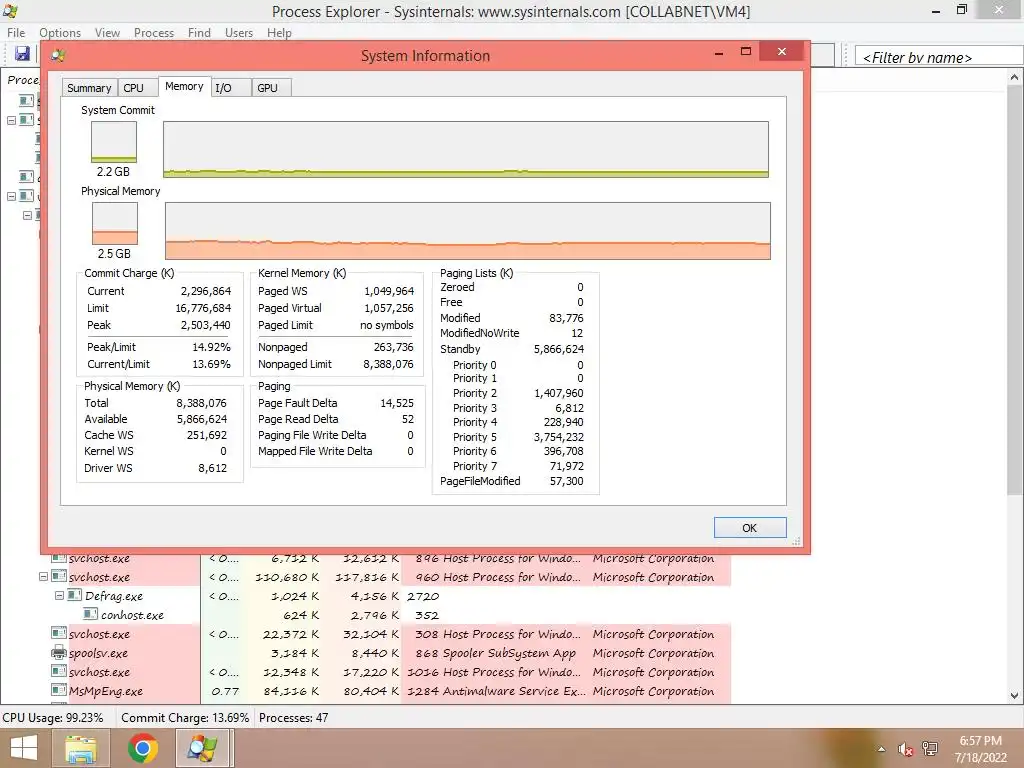The height and width of the screenshot is (768, 1024).
Task: Open the Help menu
Action: pos(280,33)
